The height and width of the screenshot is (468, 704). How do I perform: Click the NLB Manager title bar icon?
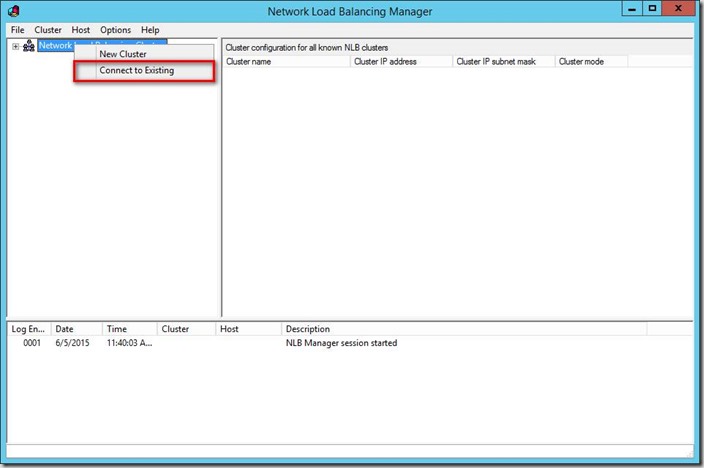tap(14, 12)
